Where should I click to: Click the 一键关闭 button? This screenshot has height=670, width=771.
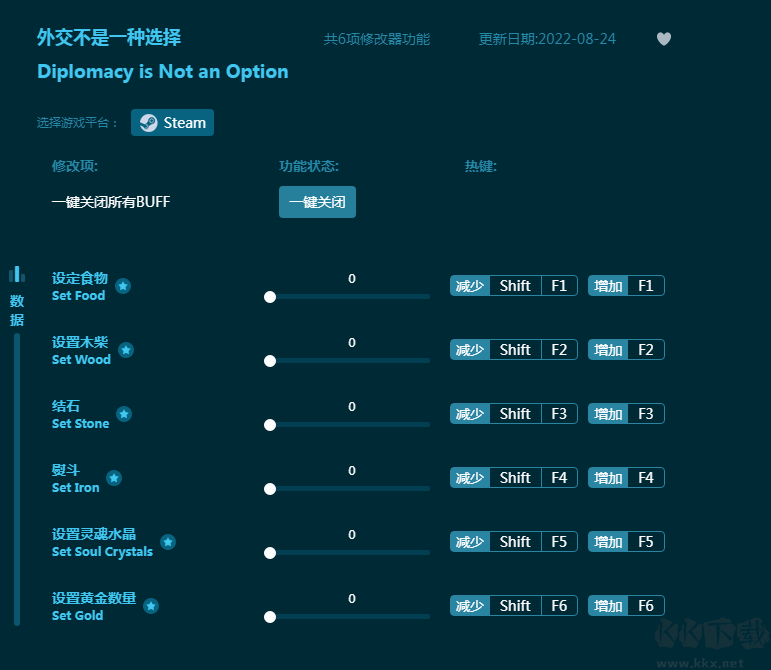tap(317, 202)
